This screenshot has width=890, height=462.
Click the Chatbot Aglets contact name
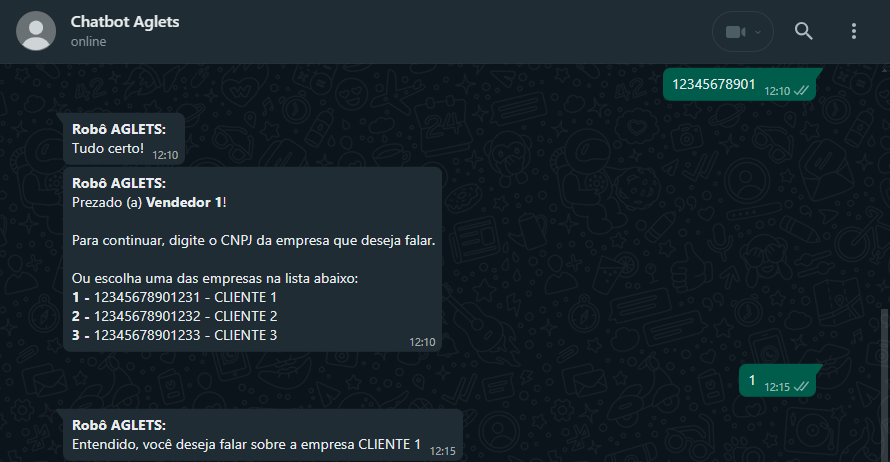[125, 22]
